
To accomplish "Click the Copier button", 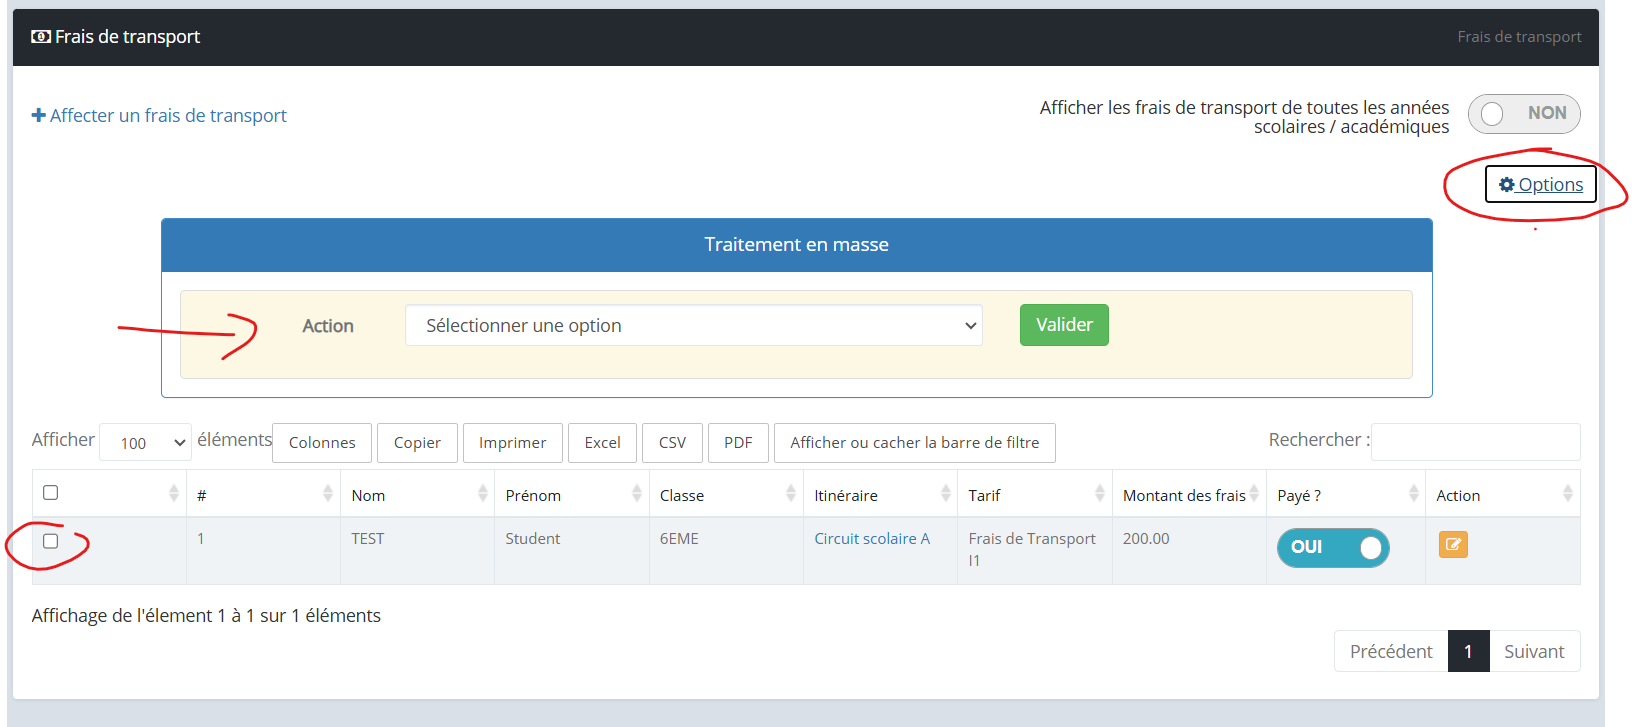I will click(417, 443).
